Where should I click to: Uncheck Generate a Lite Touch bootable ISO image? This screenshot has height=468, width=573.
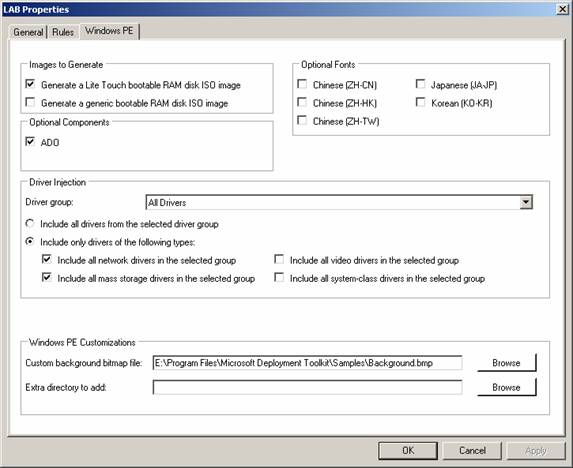30,84
